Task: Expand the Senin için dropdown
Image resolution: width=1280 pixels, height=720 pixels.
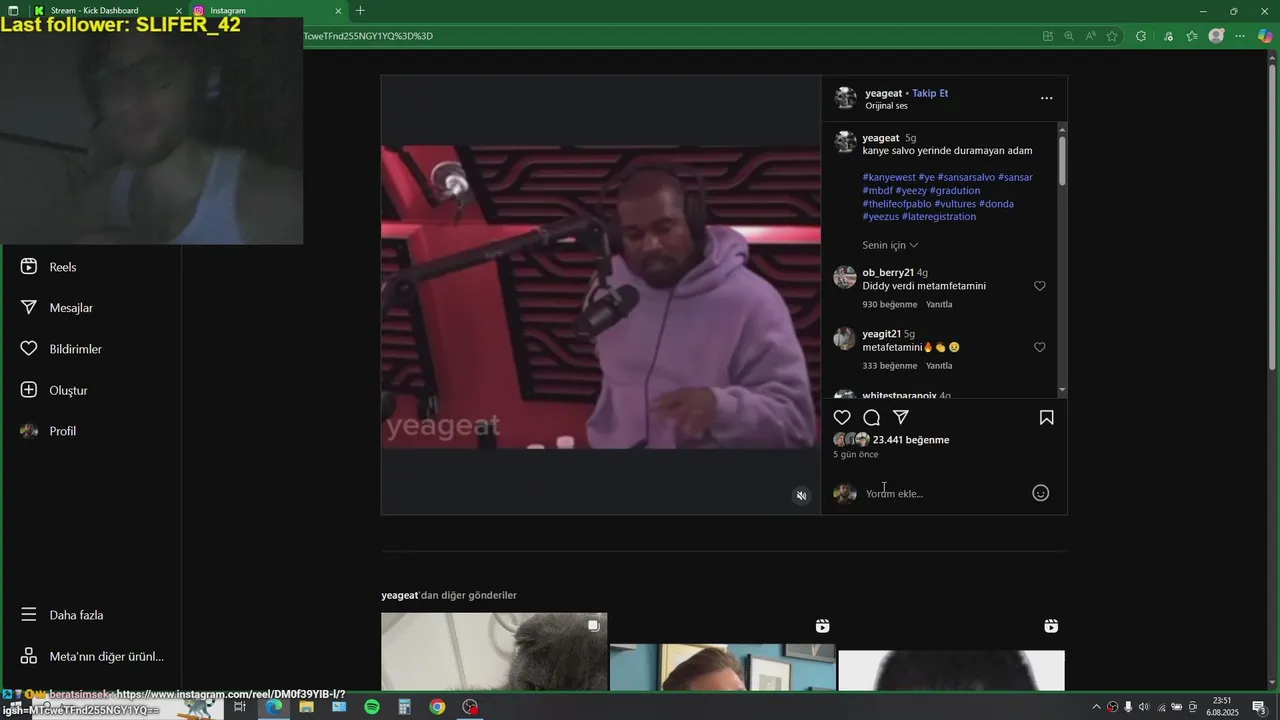Action: click(x=890, y=245)
